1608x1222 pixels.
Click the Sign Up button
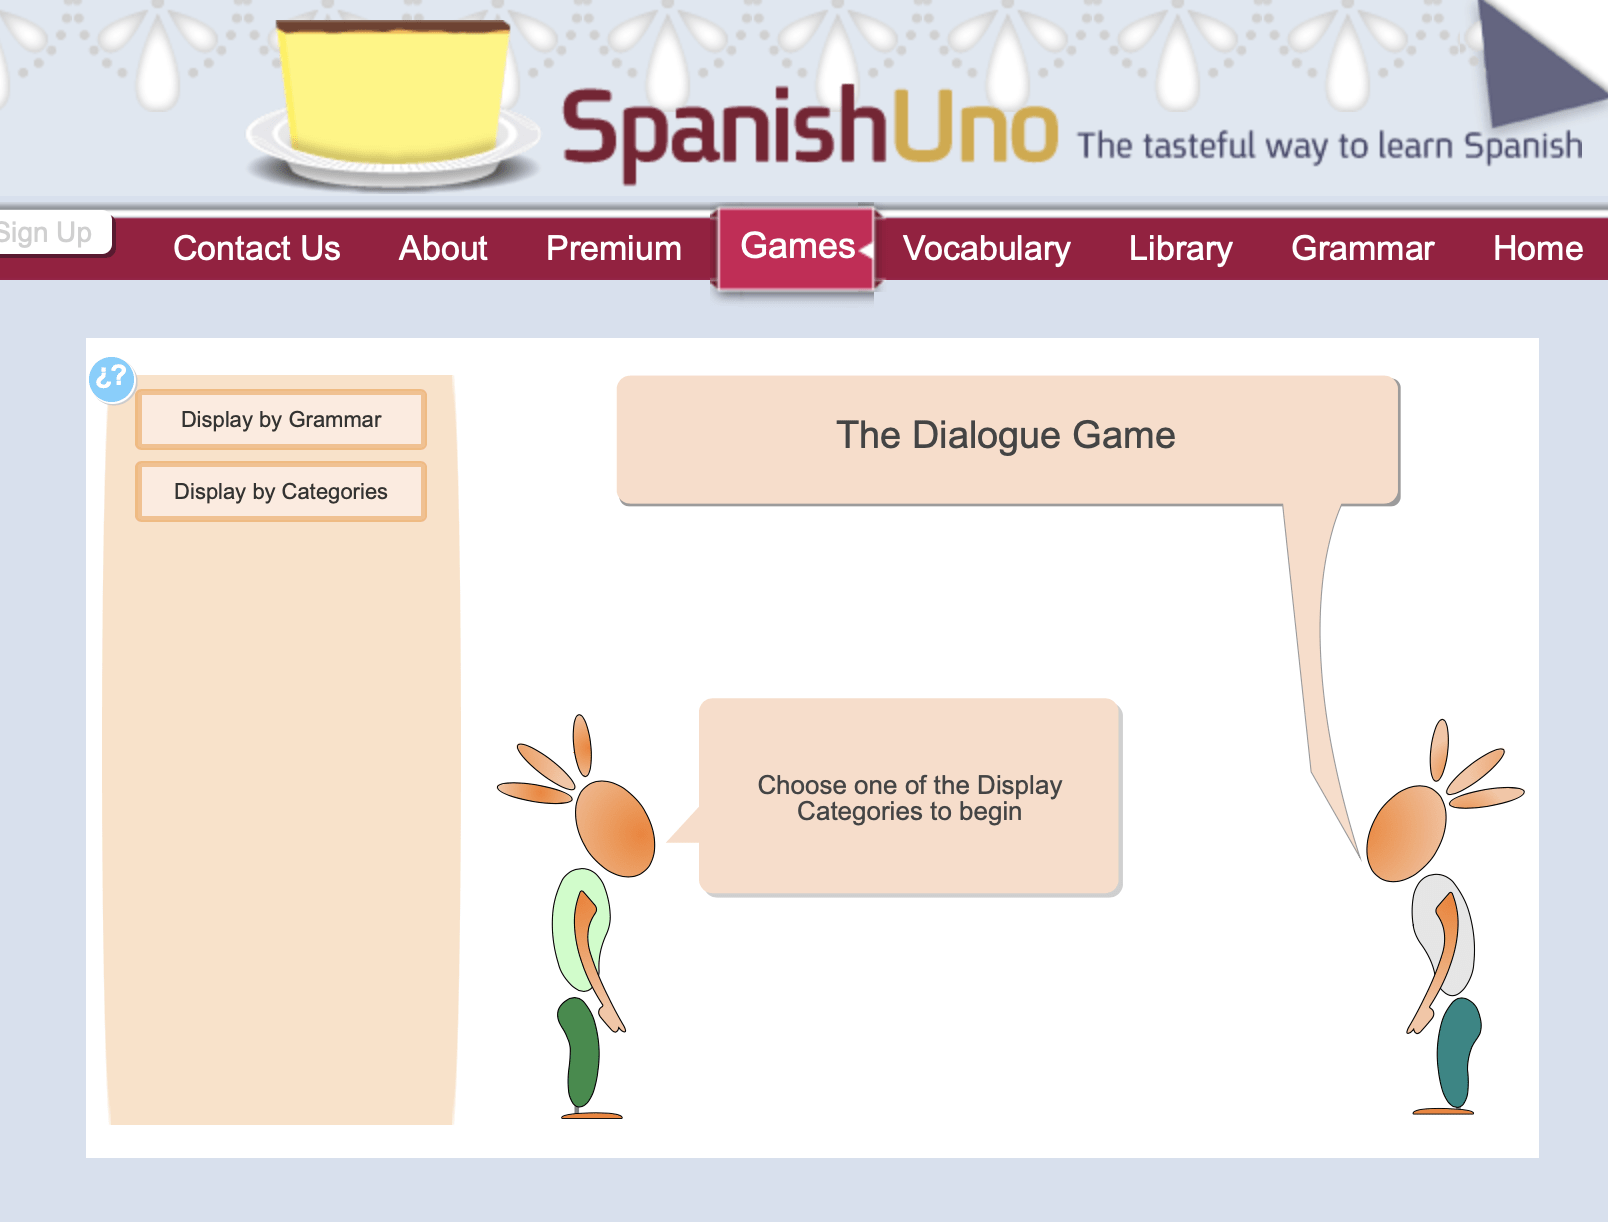click(x=45, y=232)
